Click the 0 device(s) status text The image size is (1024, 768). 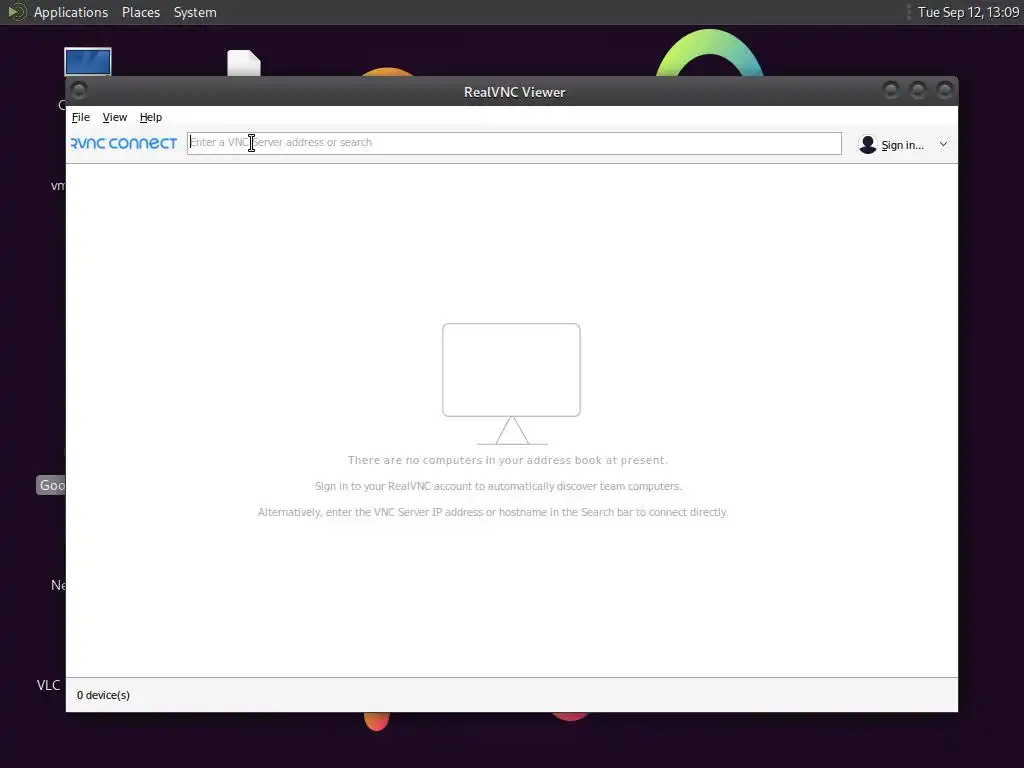coord(103,695)
